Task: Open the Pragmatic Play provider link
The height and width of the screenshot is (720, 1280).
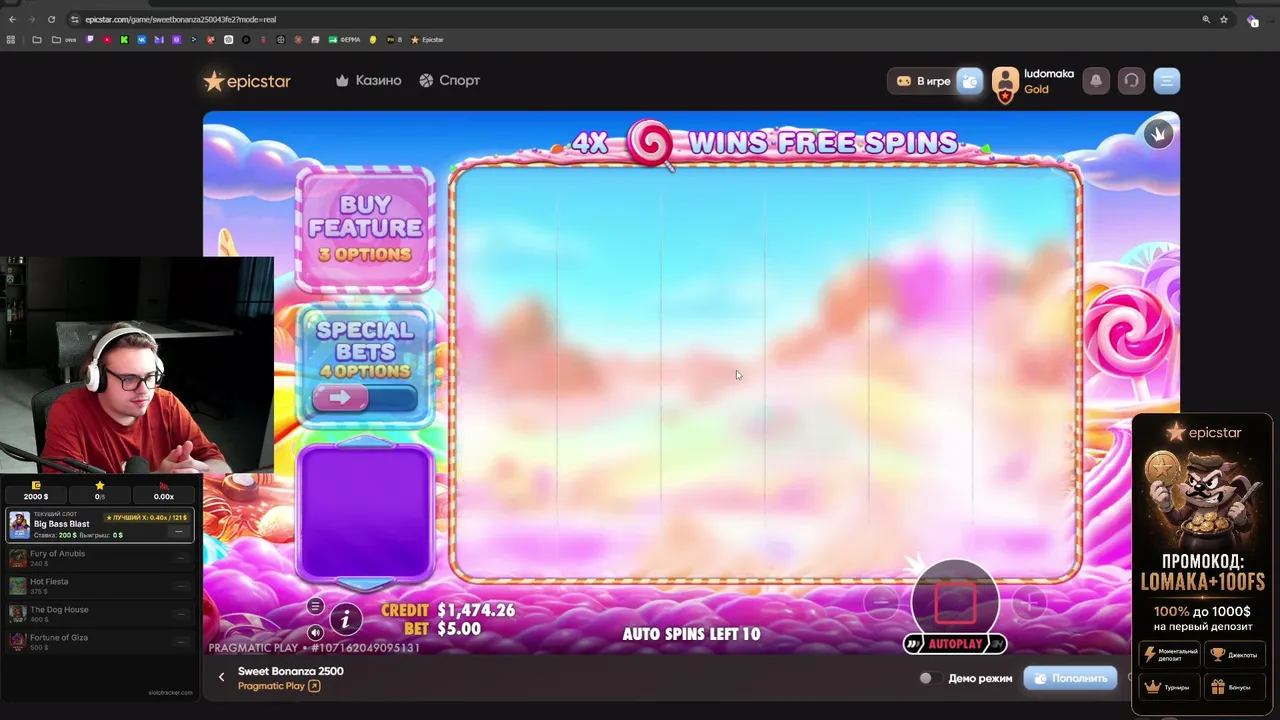Action: click(279, 686)
